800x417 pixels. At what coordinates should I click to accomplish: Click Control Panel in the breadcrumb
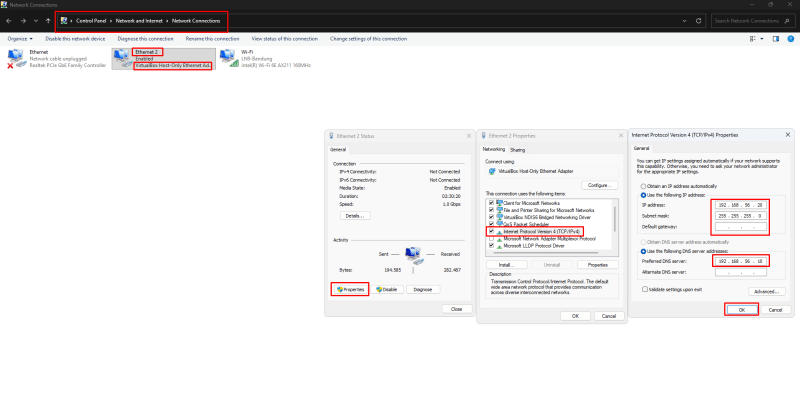click(x=91, y=21)
